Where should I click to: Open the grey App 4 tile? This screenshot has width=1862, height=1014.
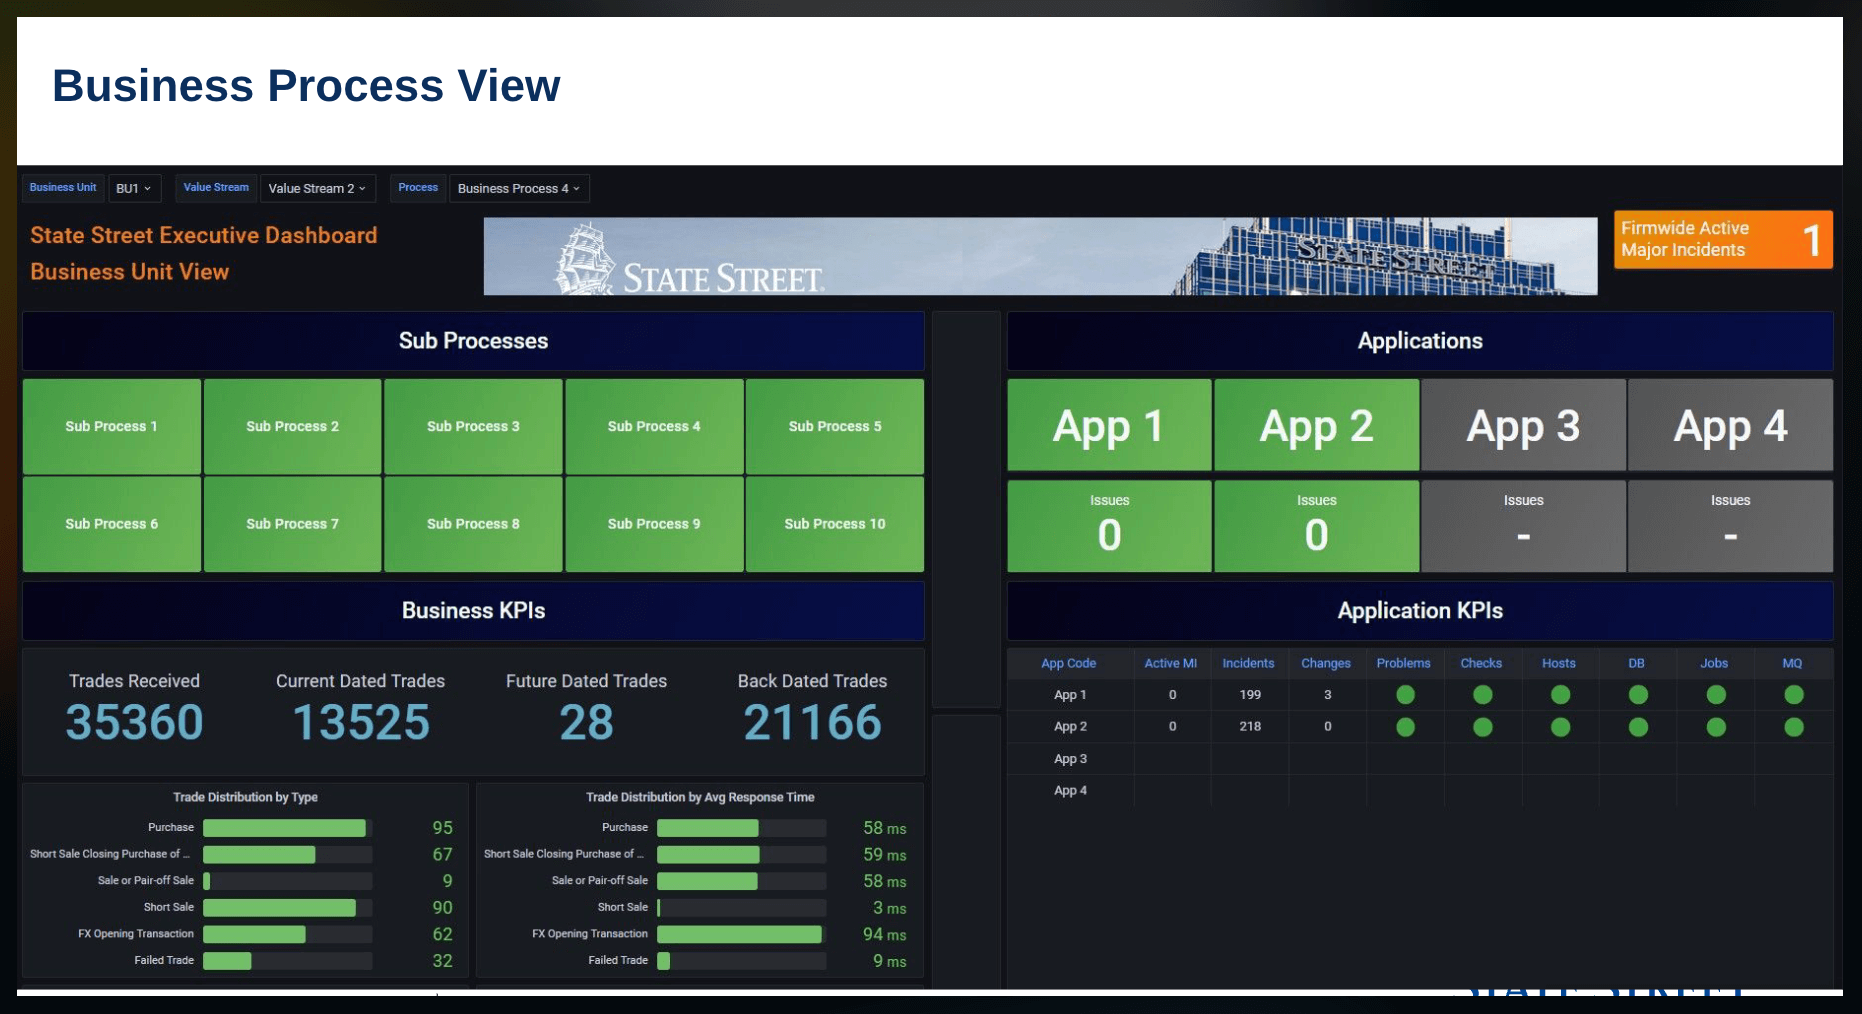tap(1730, 425)
